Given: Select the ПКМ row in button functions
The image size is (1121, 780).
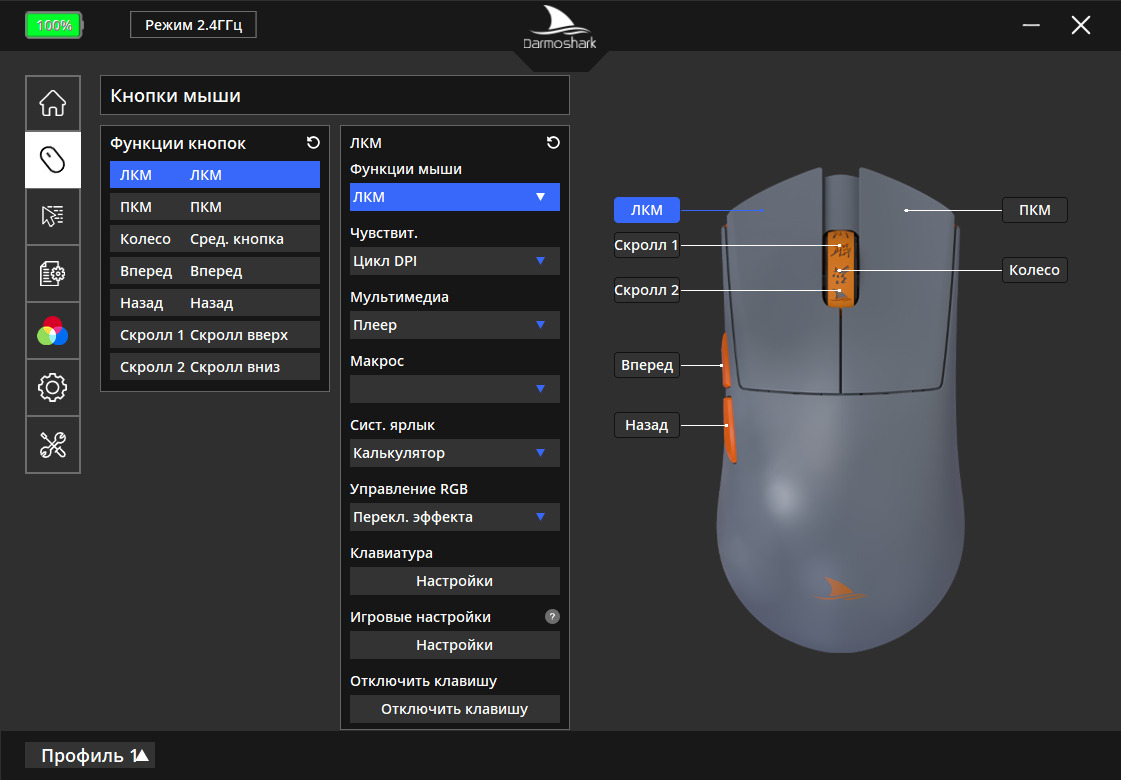Looking at the screenshot, I should coord(214,207).
